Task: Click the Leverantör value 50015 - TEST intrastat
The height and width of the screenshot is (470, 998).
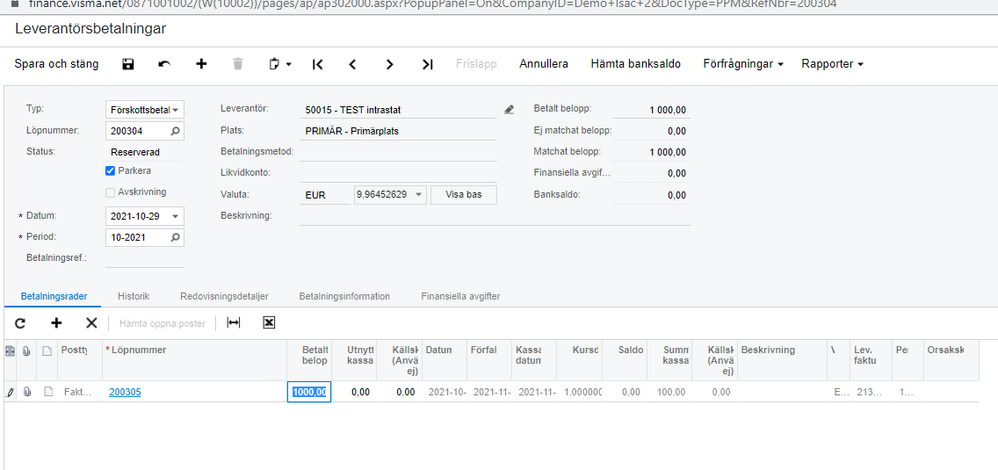Action: click(398, 110)
